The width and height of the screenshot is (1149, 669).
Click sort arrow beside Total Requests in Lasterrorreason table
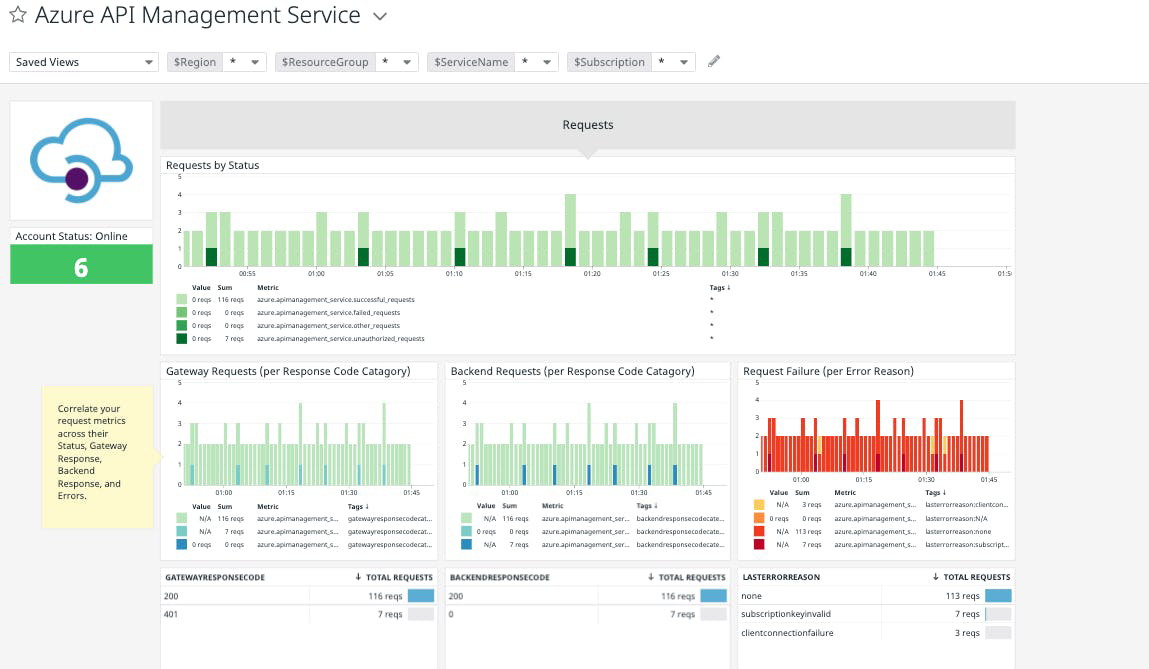coord(937,577)
